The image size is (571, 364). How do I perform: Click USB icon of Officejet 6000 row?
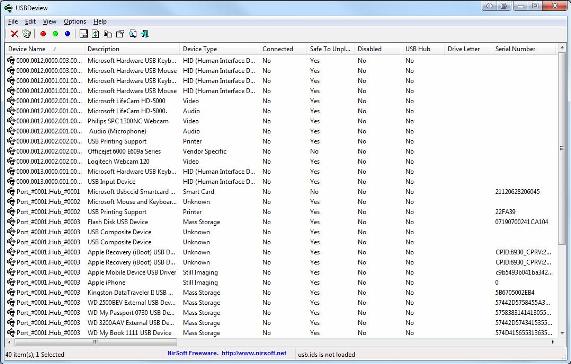click(x=11, y=151)
